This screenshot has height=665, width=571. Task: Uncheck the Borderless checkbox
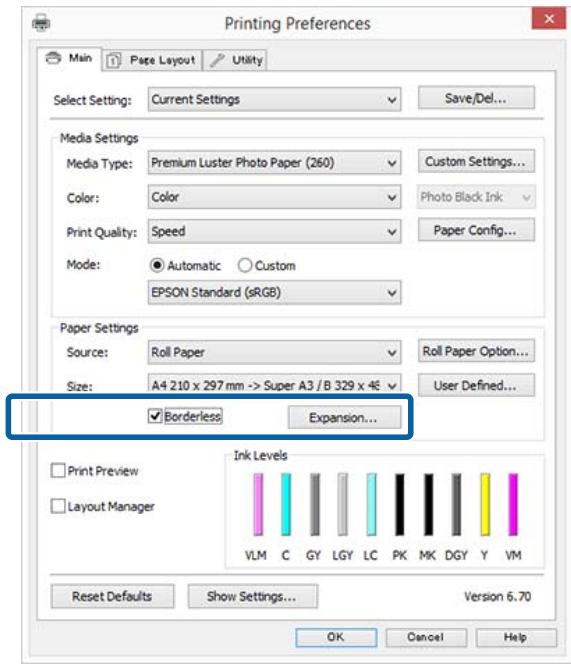pos(155,416)
